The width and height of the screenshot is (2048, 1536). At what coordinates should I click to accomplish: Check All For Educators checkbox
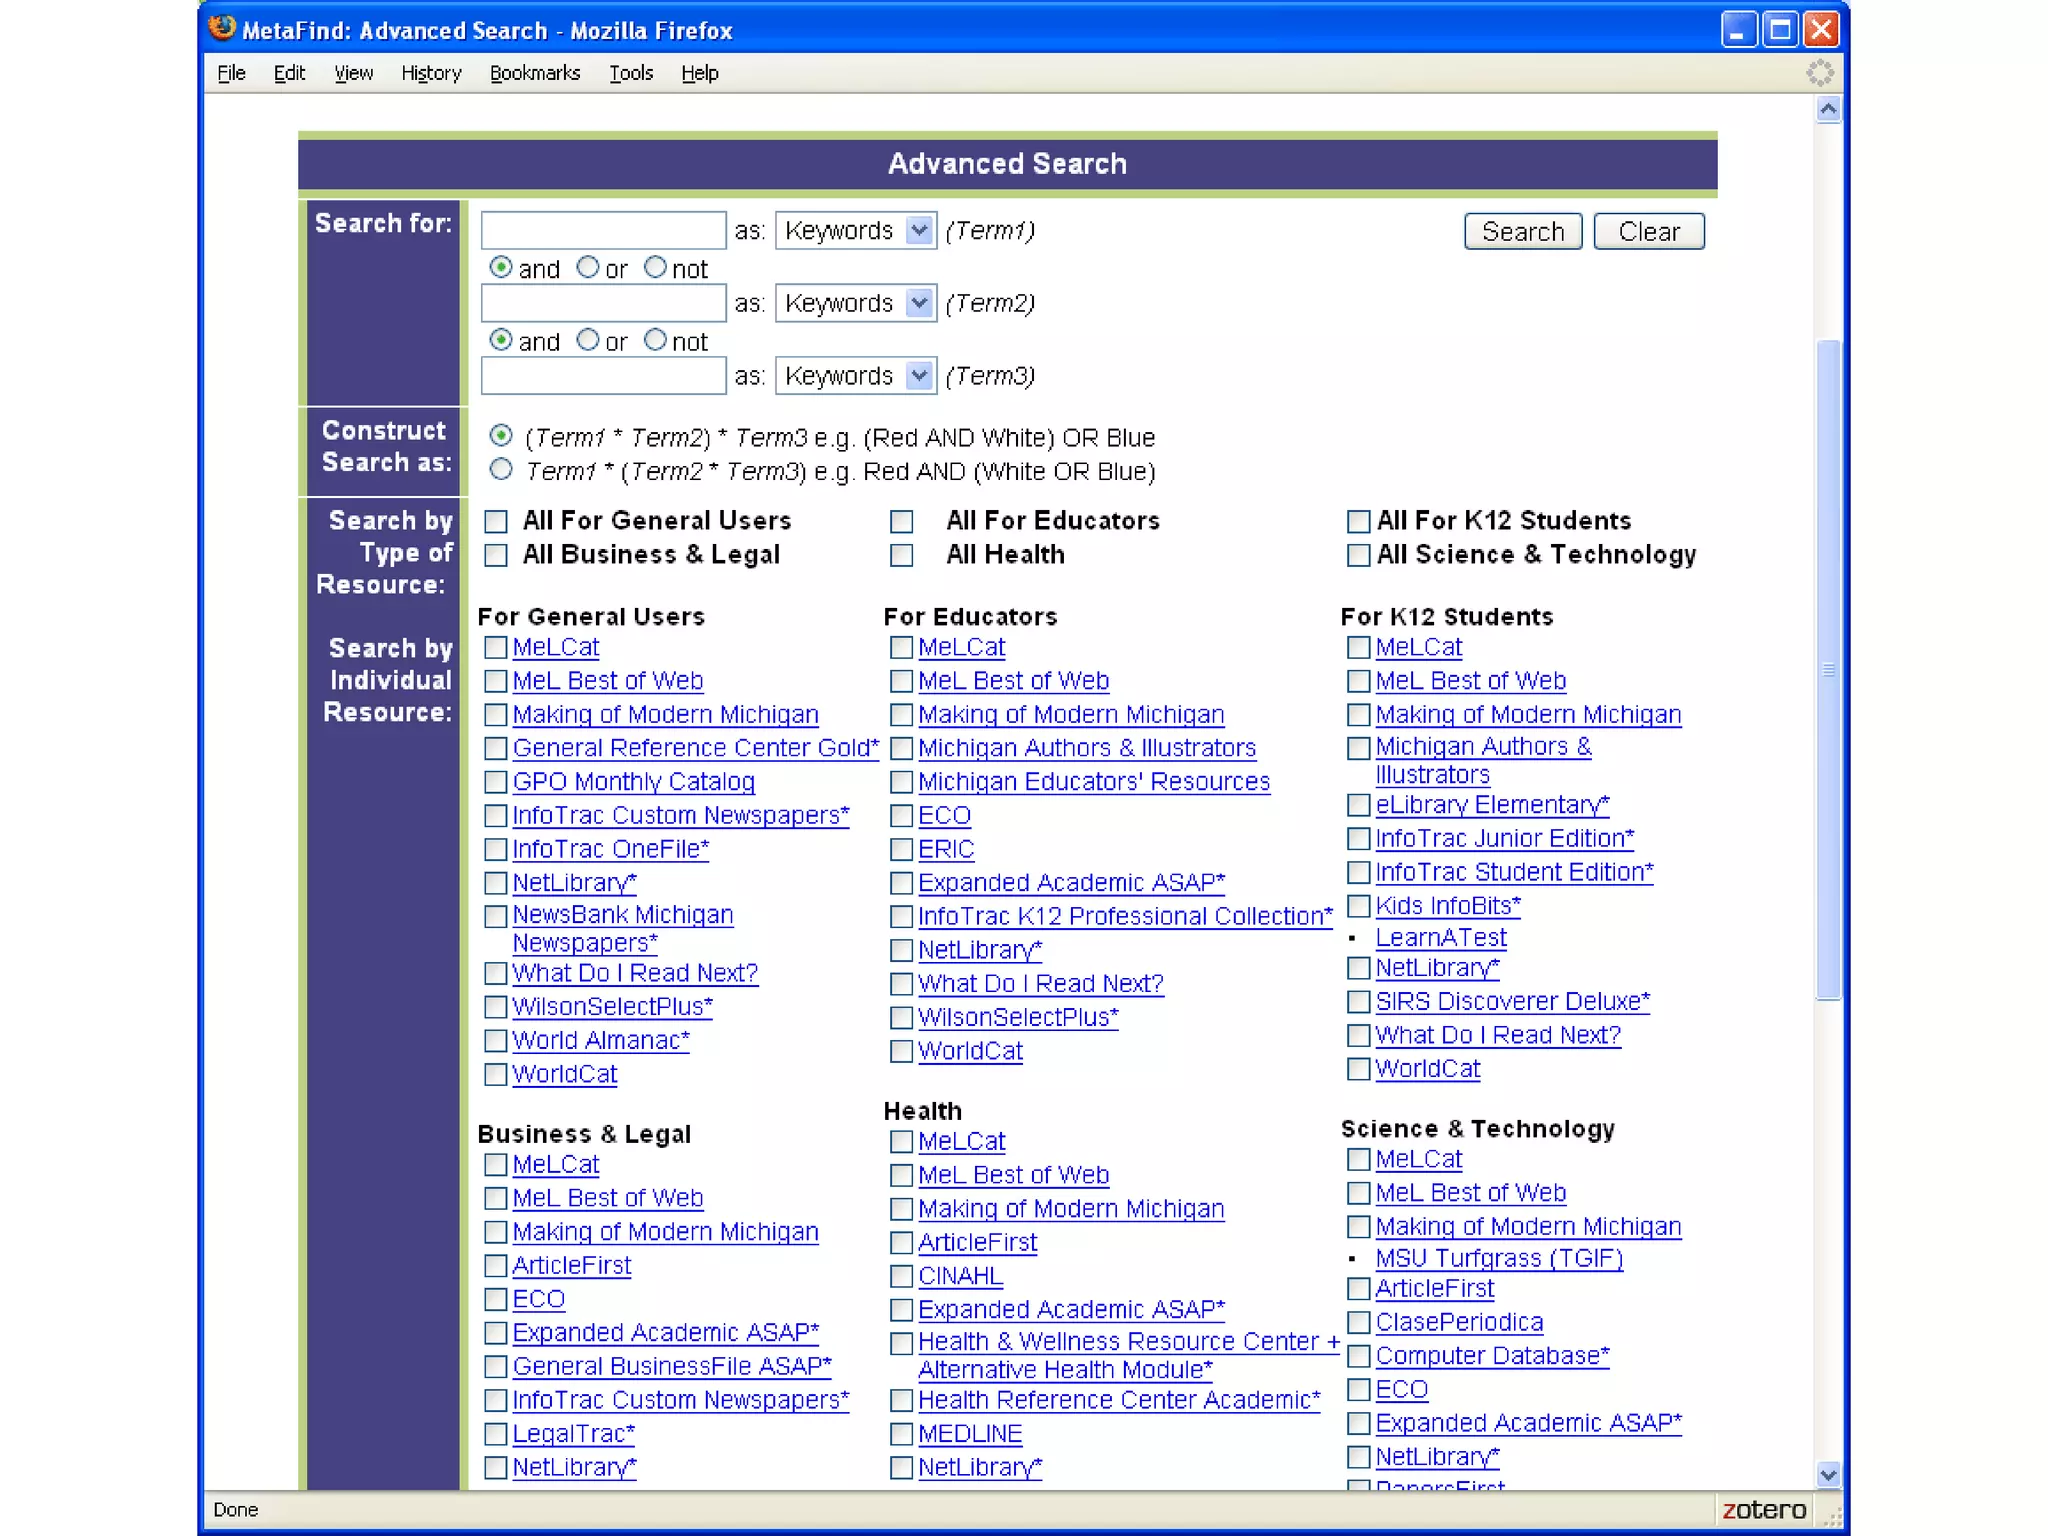[x=902, y=521]
